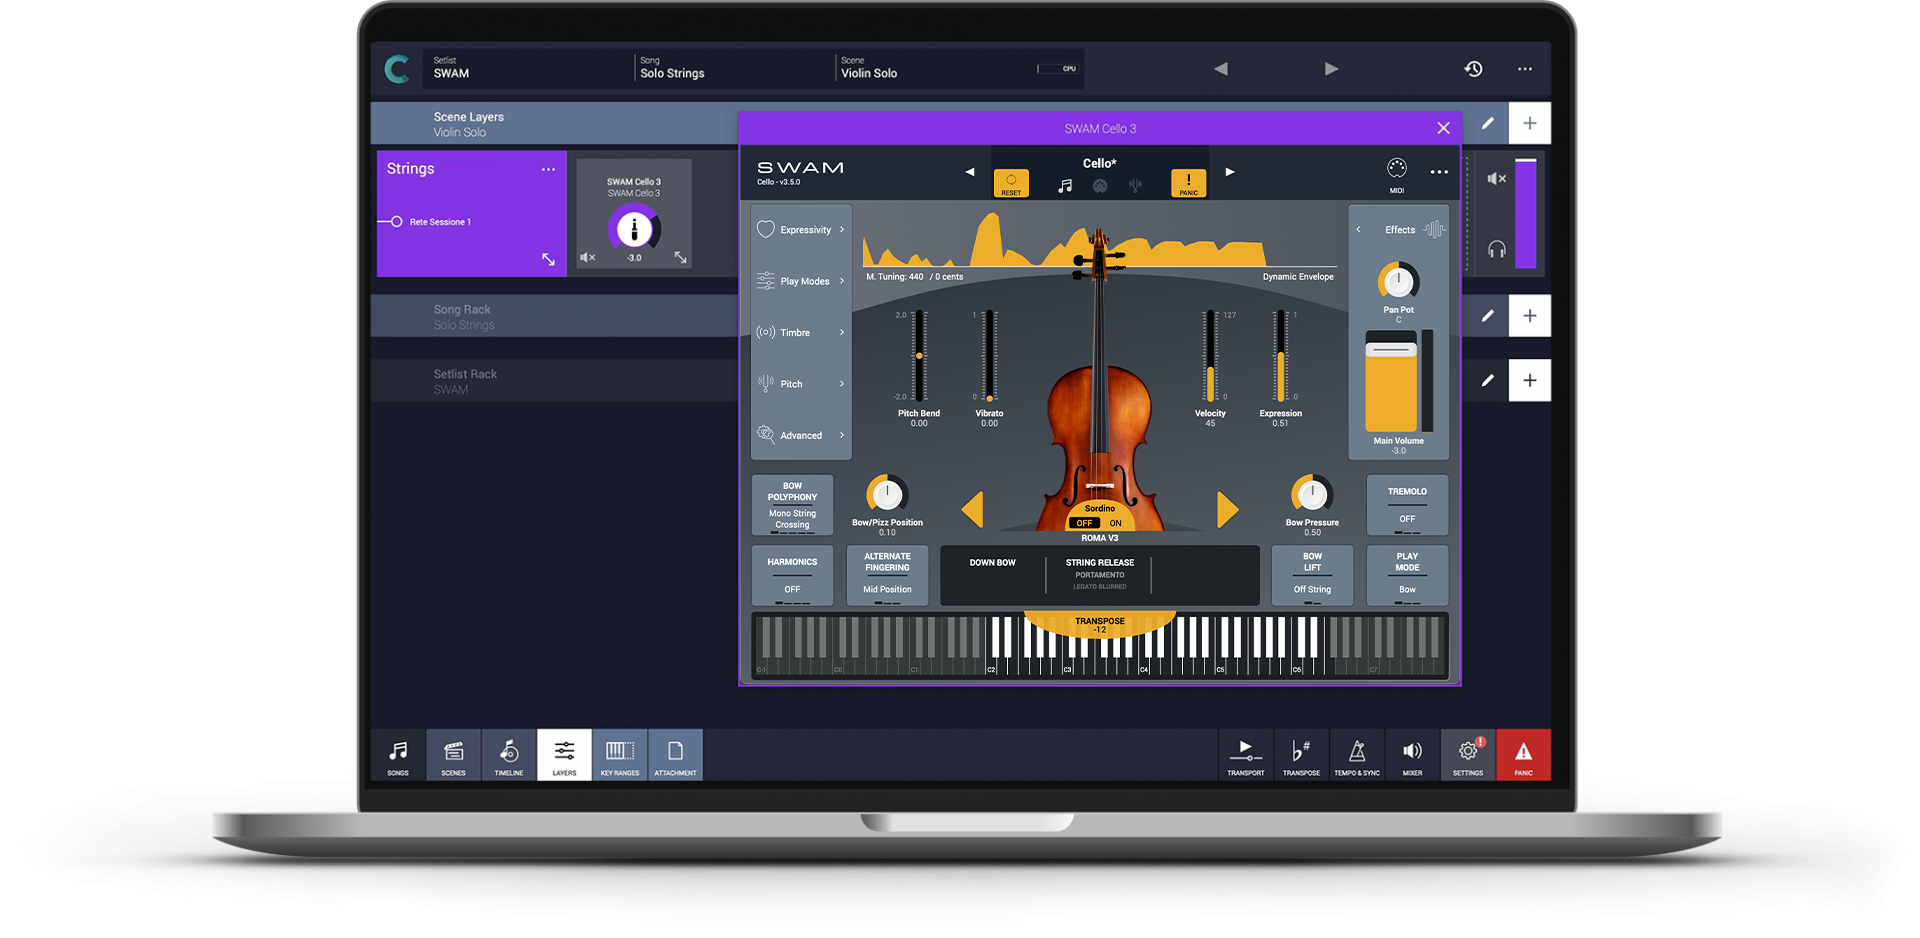This screenshot has height=938, width=1920.
Task: Click the yellow Reset button in SWAM
Action: coord(1011,183)
